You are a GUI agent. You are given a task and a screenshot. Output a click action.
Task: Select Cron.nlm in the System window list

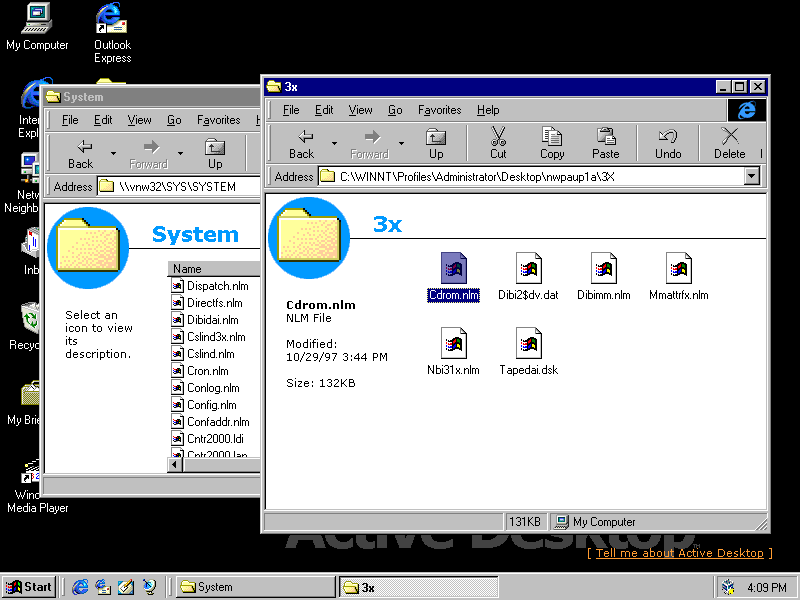199,371
